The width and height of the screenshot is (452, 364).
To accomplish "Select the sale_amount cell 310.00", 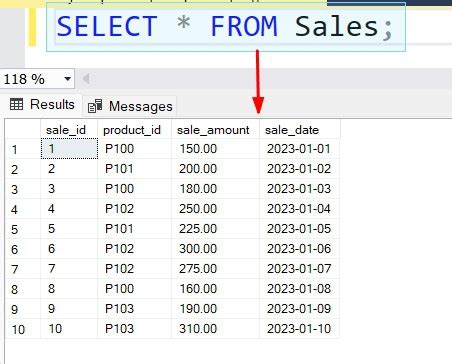I will (x=215, y=329).
